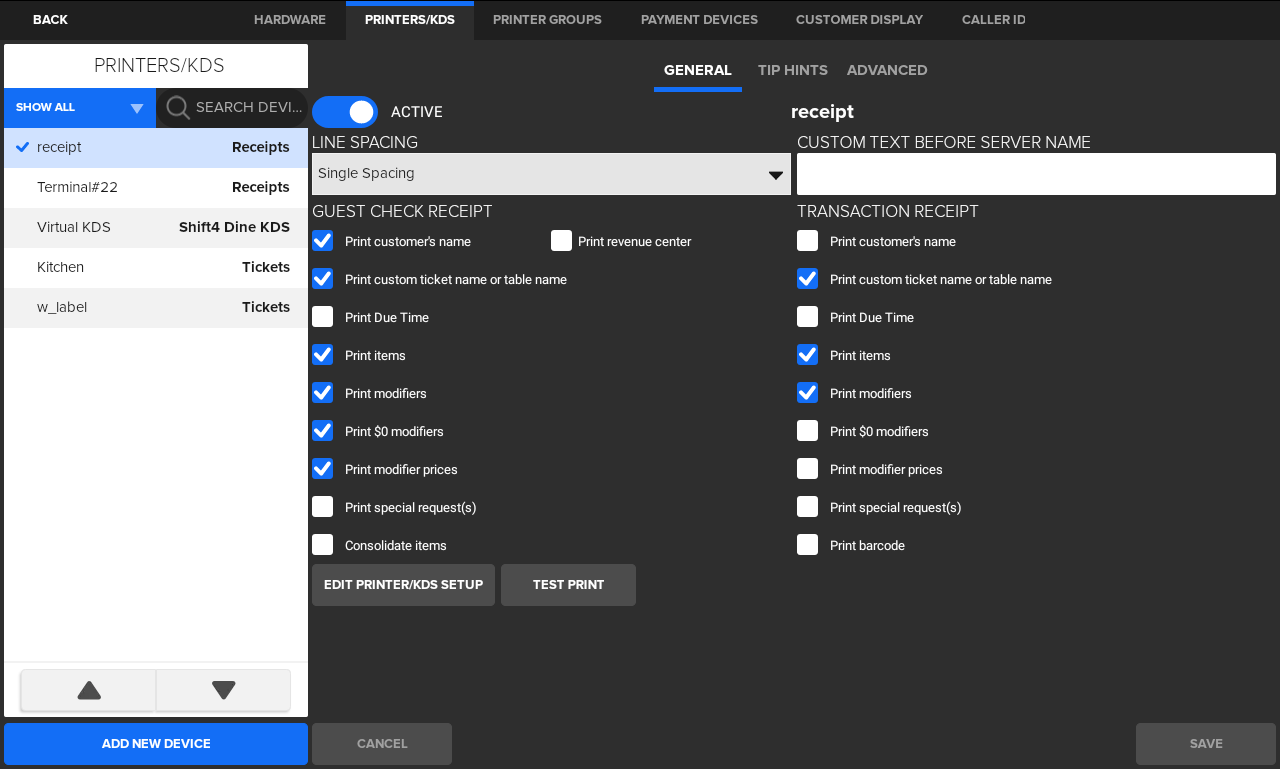The height and width of the screenshot is (769, 1280).
Task: Uncheck Transaction Receipt Print modifiers
Action: pyautogui.click(x=807, y=393)
